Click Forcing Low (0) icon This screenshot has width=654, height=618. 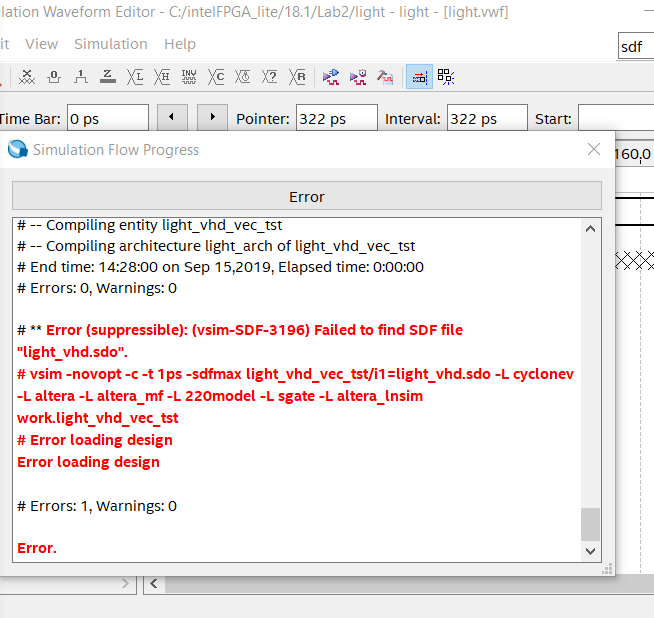coord(54,77)
